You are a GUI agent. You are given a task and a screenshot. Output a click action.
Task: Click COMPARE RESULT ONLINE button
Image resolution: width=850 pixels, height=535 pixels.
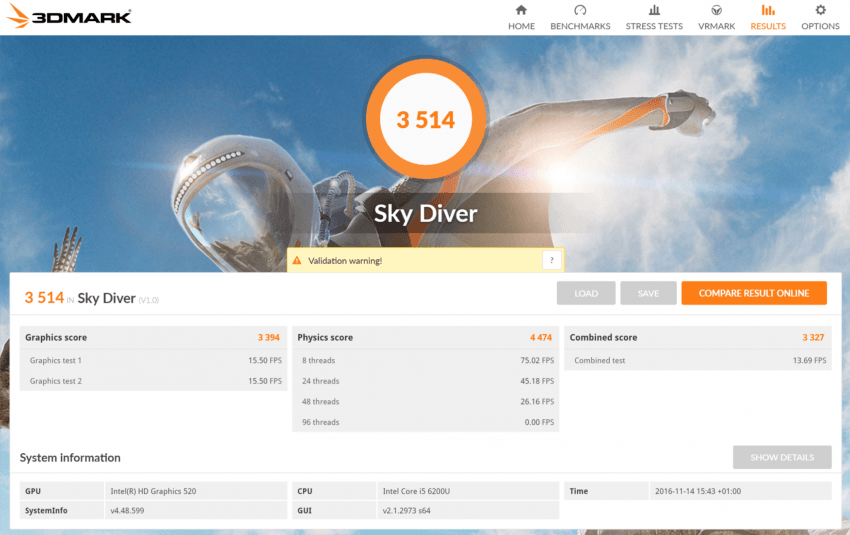(754, 293)
